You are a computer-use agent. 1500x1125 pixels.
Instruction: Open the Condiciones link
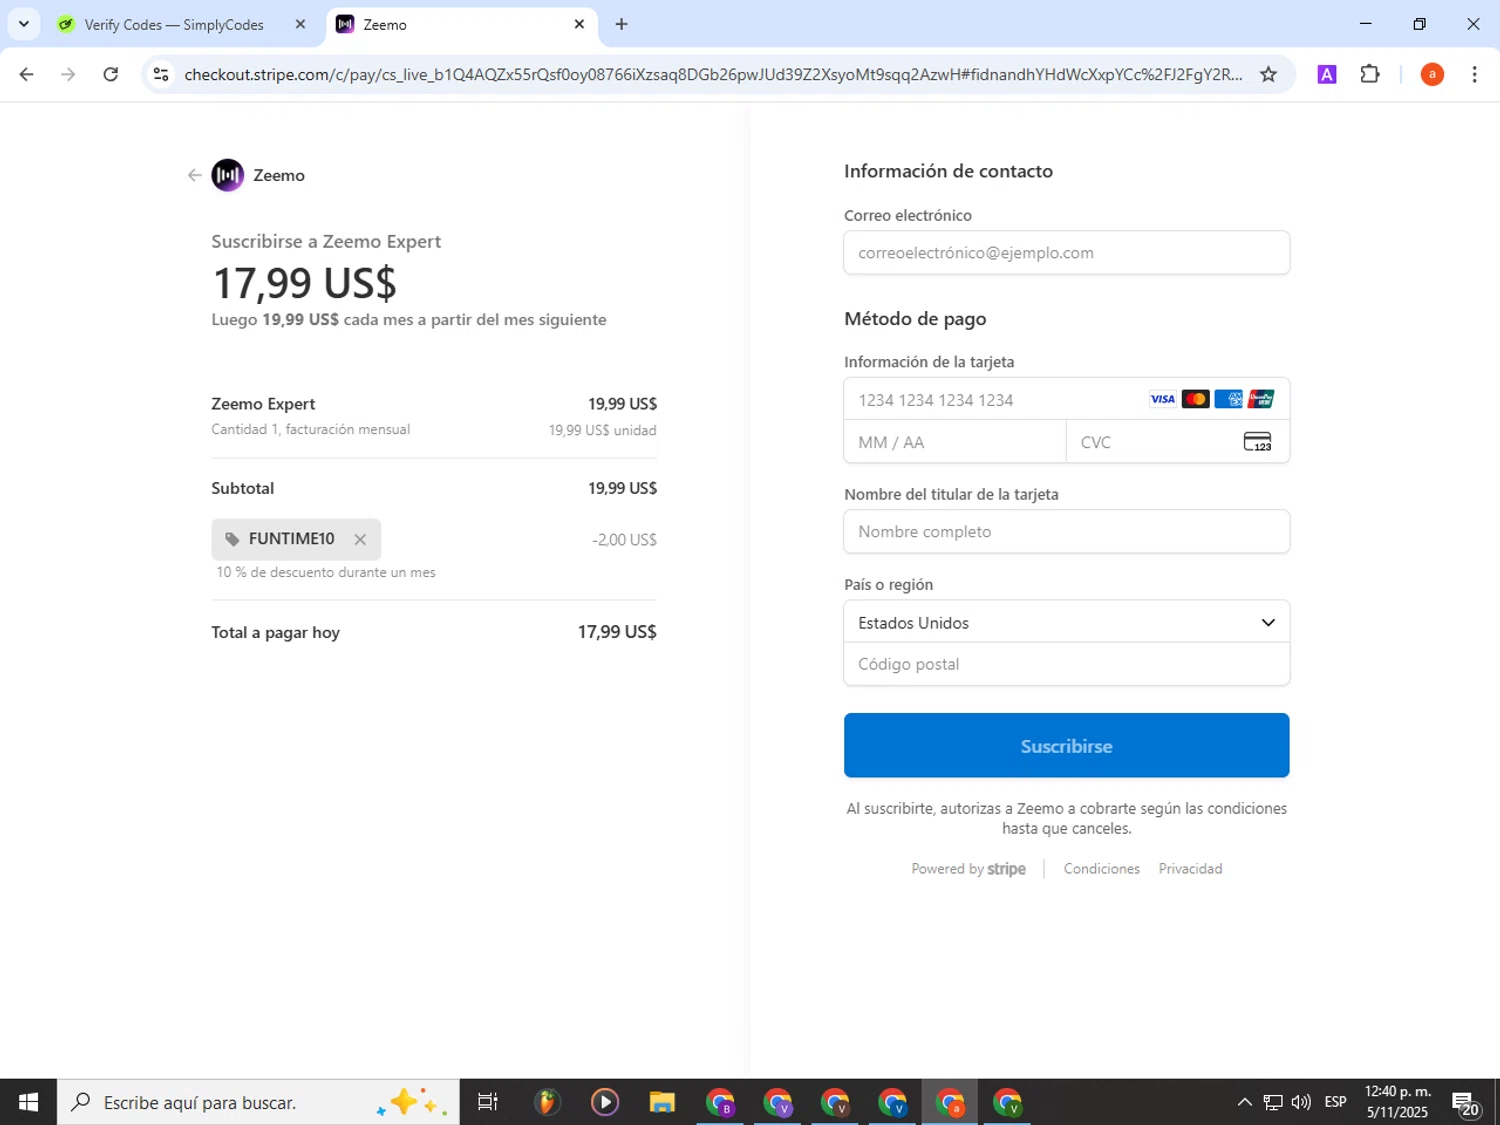tap(1101, 869)
